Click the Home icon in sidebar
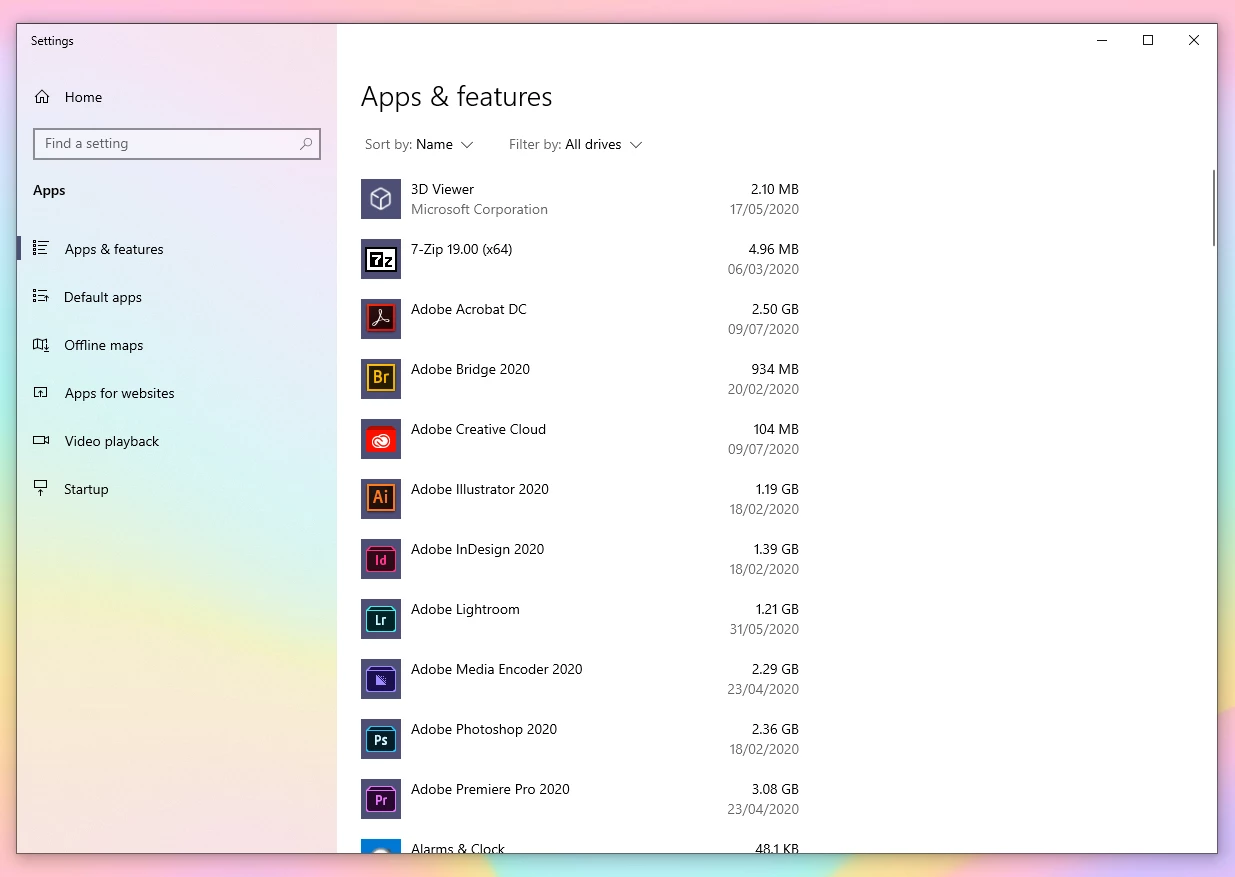 42,97
